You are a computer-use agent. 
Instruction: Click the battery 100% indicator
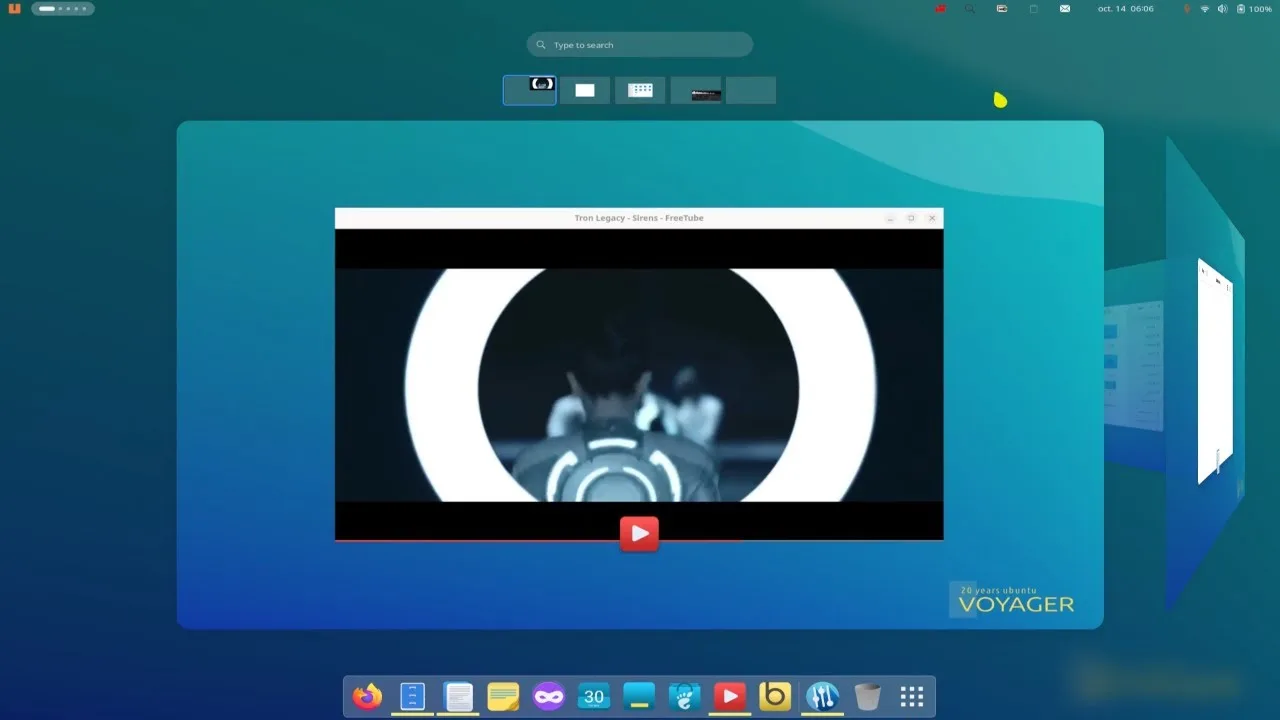(x=1255, y=8)
